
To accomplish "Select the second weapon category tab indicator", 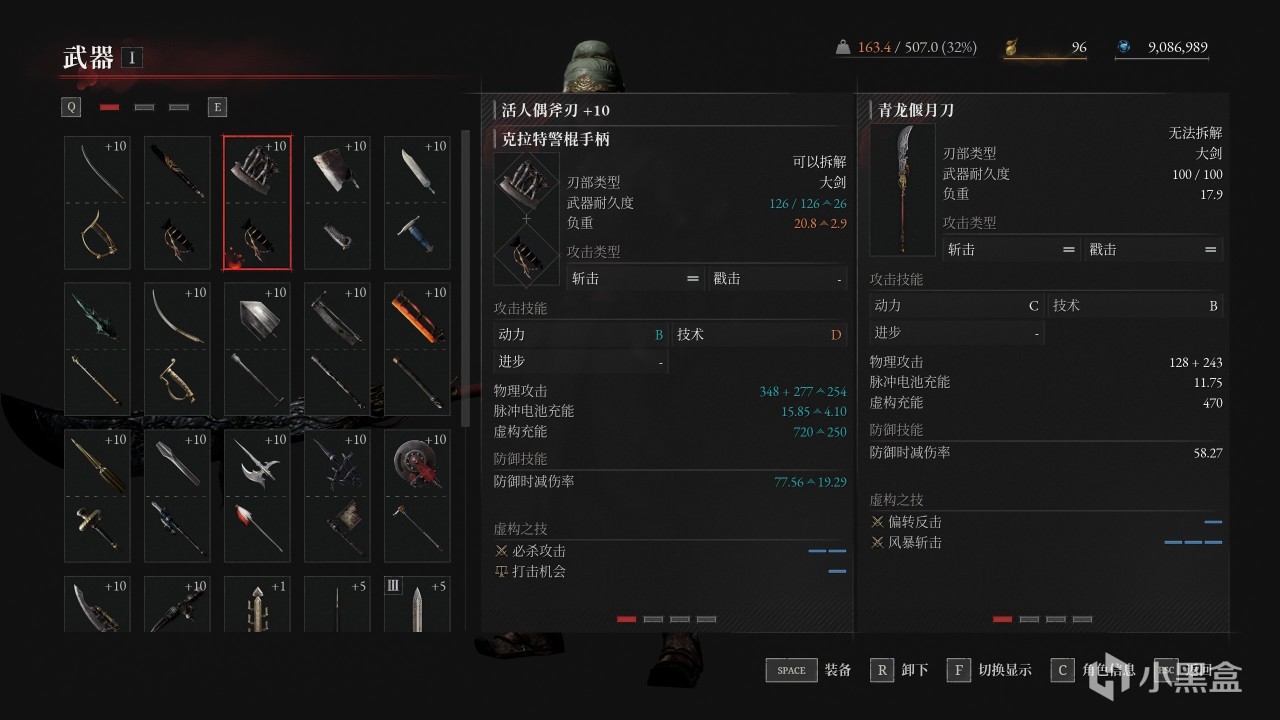I will 144,107.
